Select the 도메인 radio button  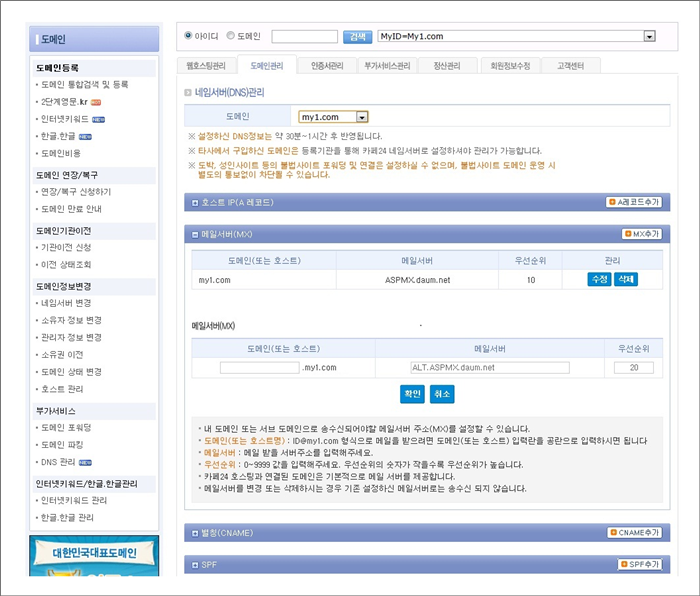pos(232,36)
